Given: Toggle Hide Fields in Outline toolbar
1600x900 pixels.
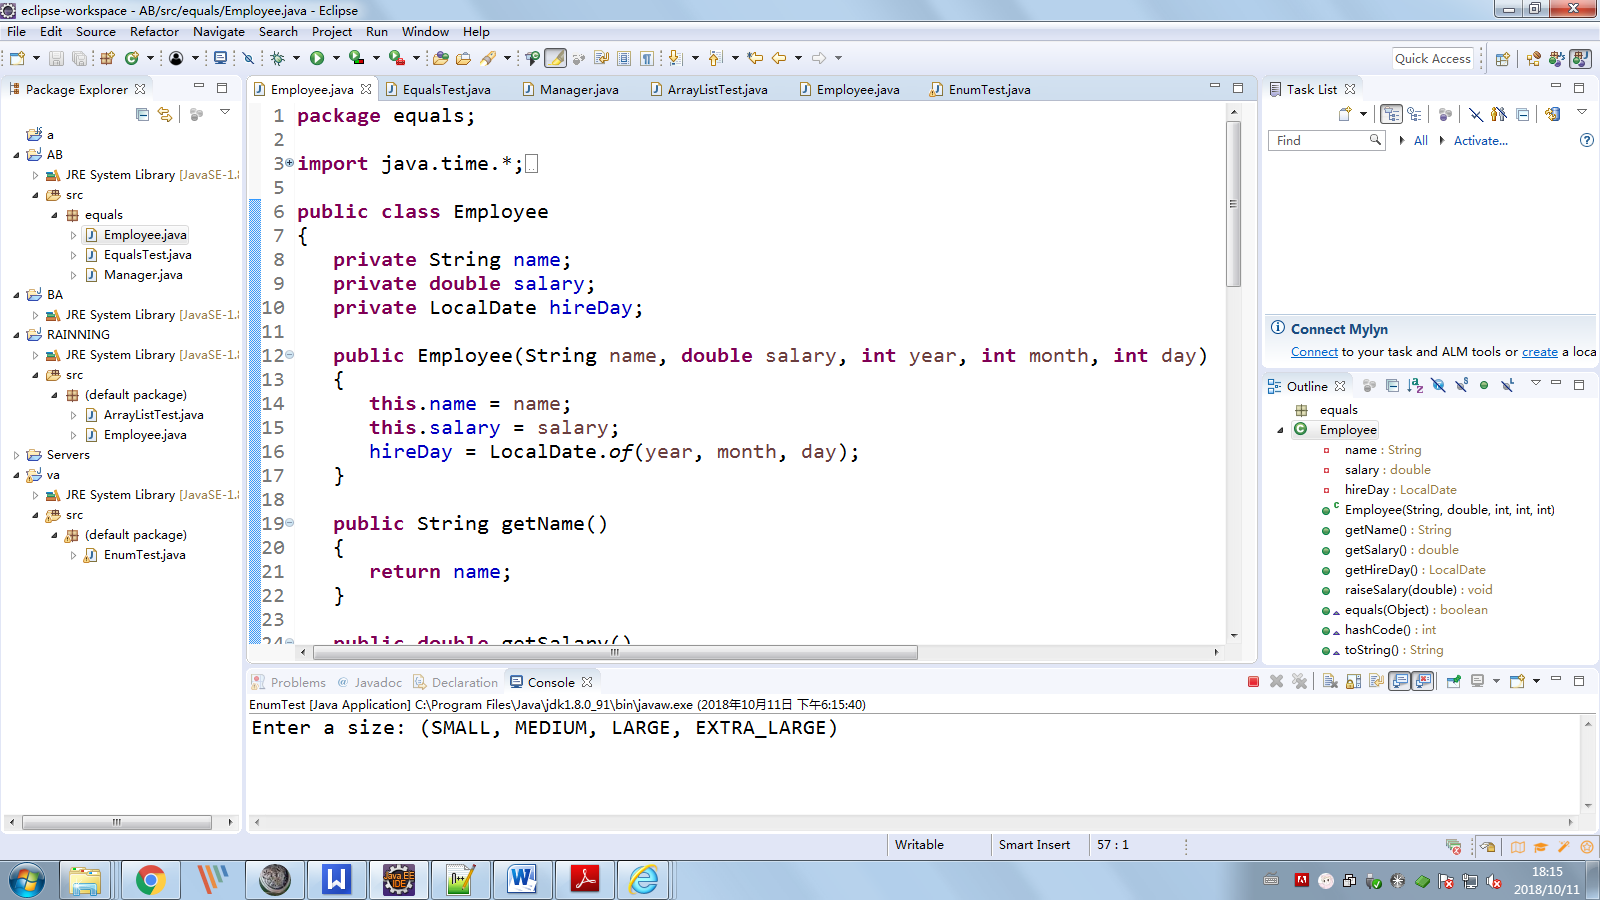Looking at the screenshot, I should [x=1438, y=385].
